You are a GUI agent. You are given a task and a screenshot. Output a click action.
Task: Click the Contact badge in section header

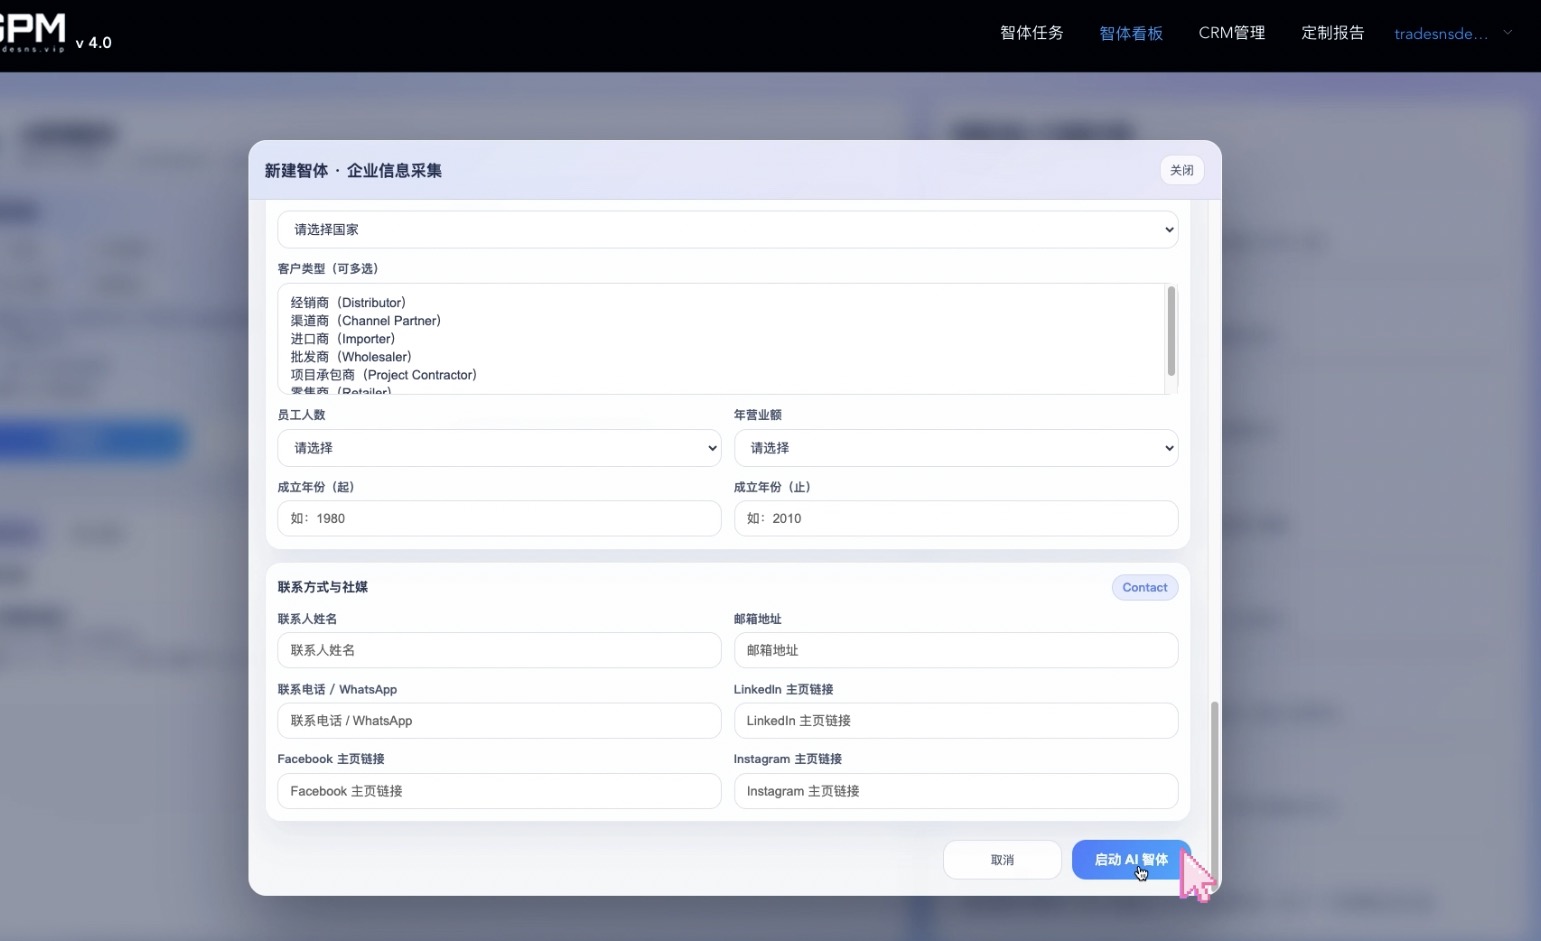pos(1144,588)
